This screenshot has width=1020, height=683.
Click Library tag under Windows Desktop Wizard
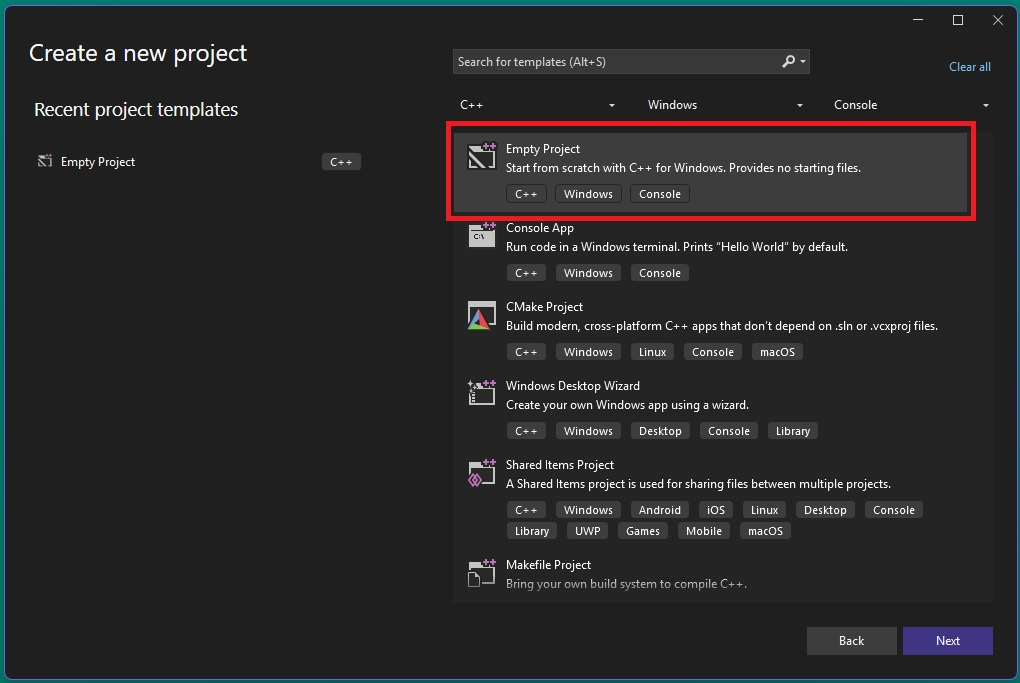pos(792,431)
